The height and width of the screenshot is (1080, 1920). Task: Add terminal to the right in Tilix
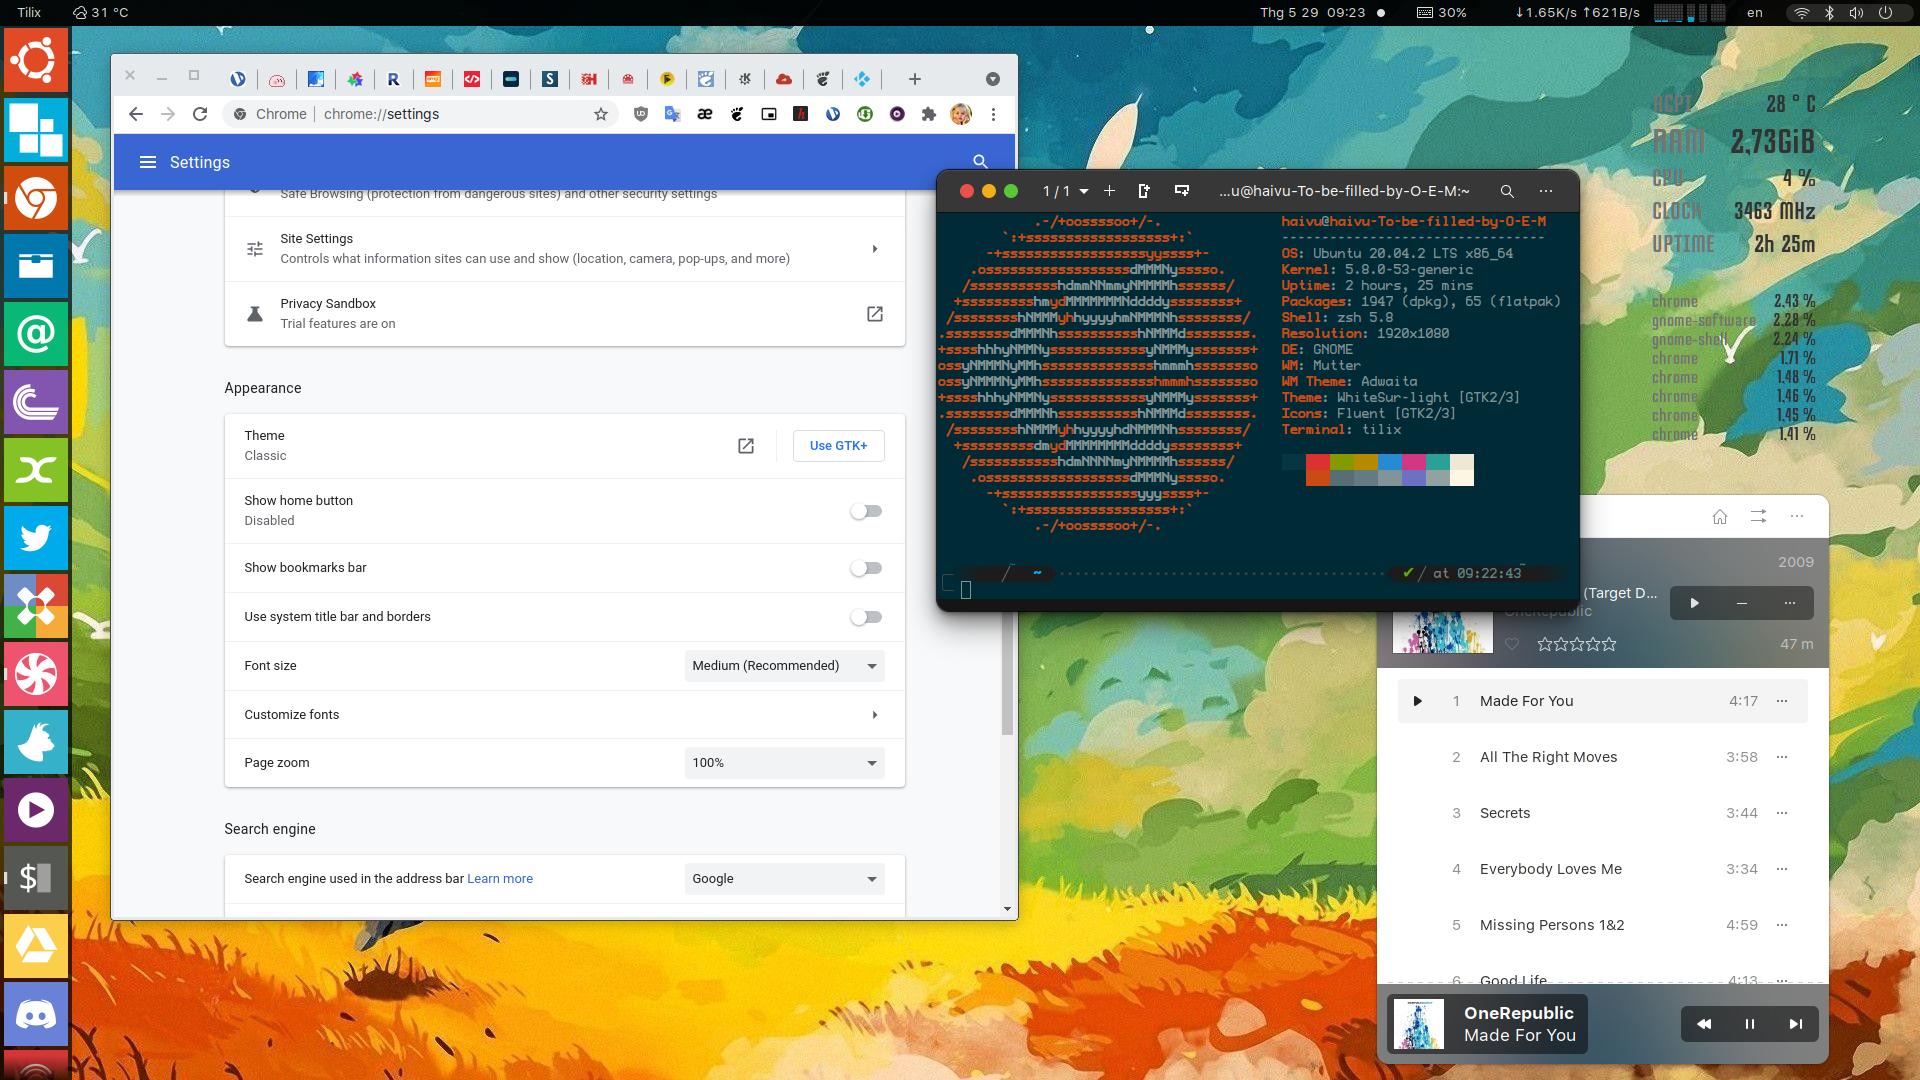pos(1145,191)
